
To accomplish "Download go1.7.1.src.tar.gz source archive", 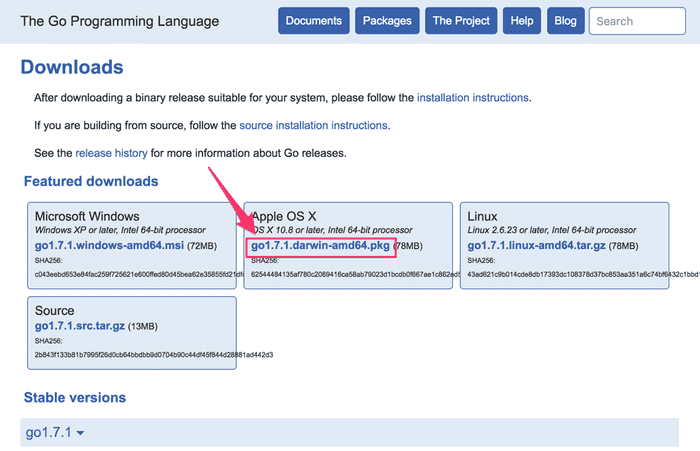I will click(x=80, y=326).
